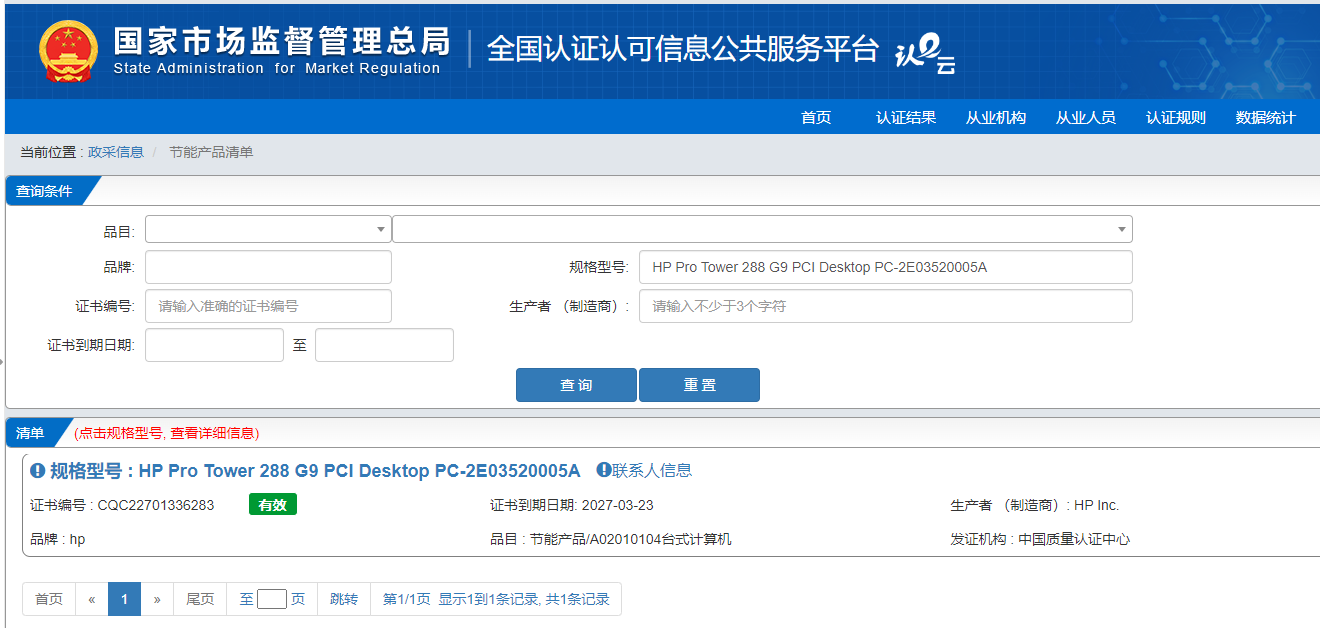Click manufacturer HP Inc. text
The height and width of the screenshot is (628, 1320).
[x=1097, y=505]
